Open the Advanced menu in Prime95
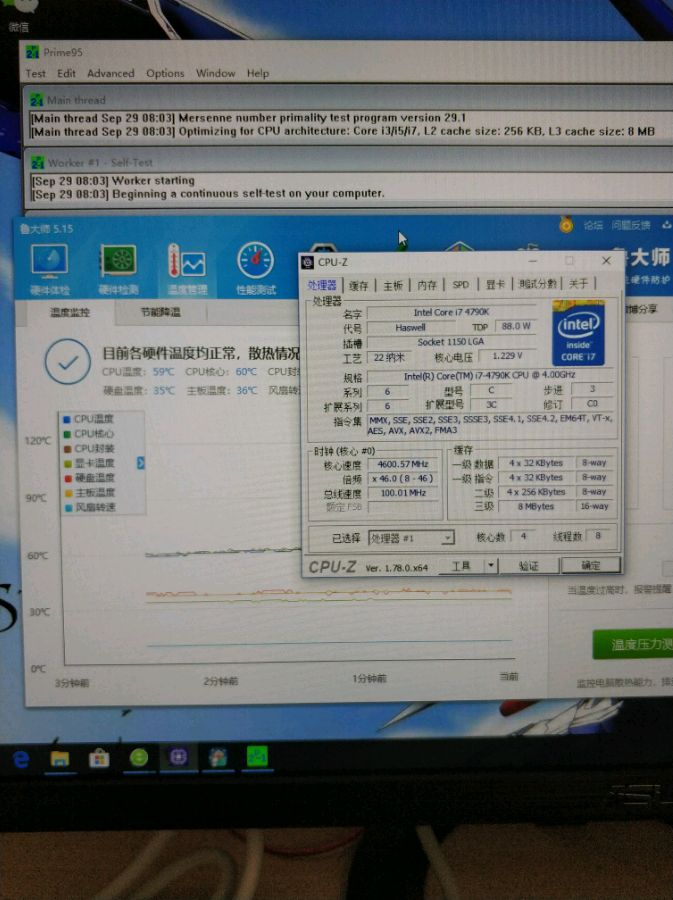 (x=111, y=73)
